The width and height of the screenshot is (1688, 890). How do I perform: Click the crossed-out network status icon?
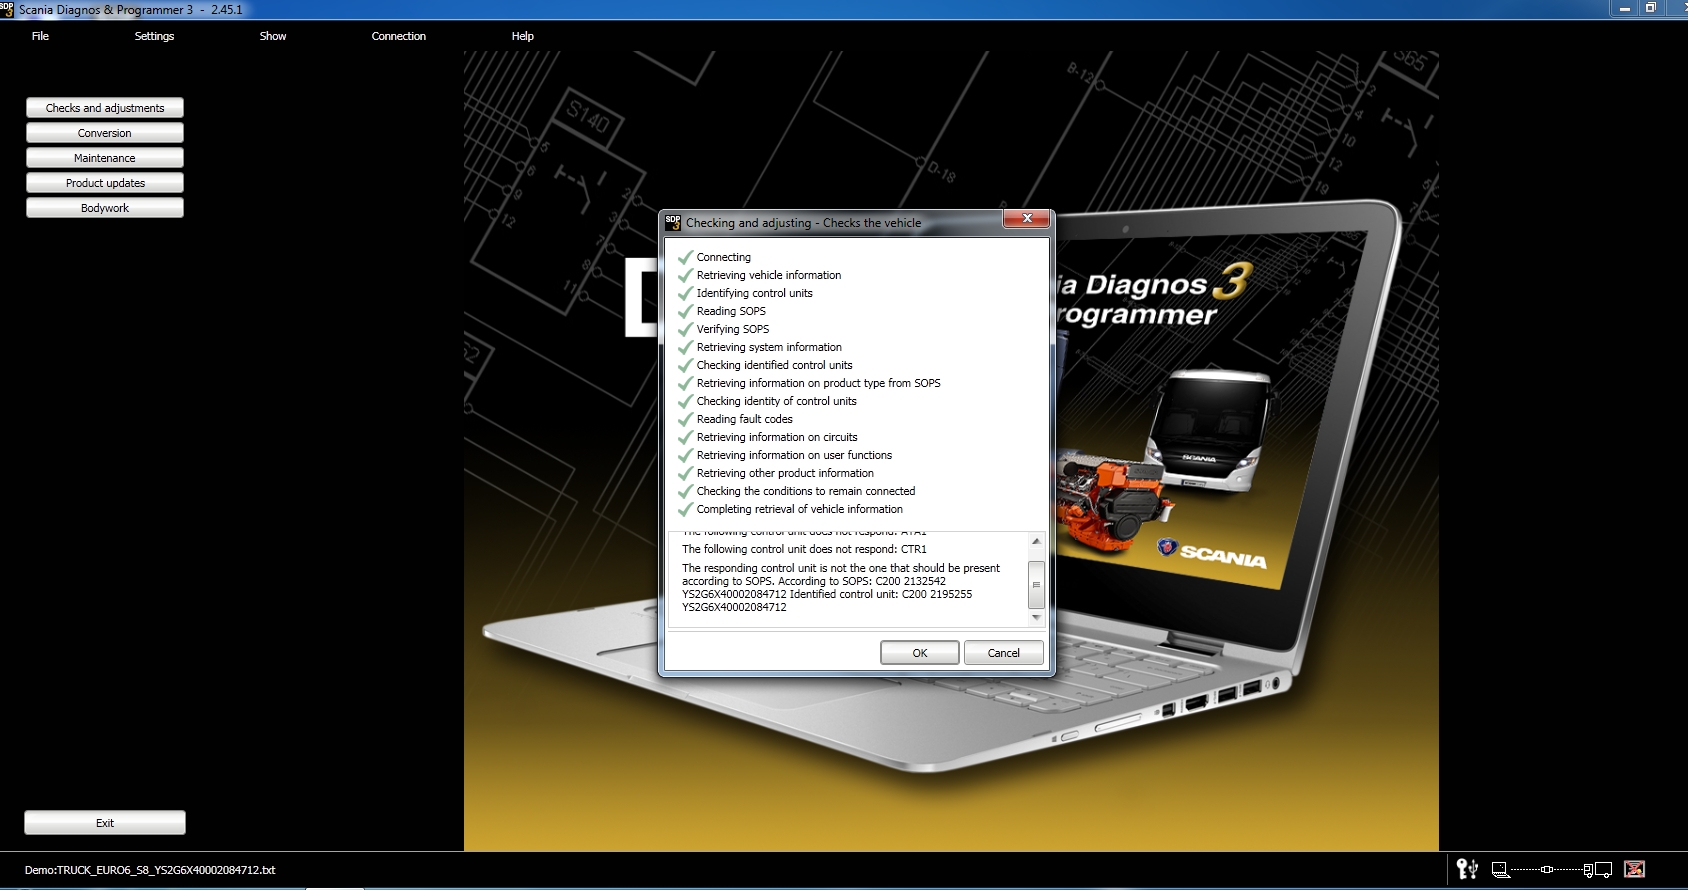[1635, 869]
